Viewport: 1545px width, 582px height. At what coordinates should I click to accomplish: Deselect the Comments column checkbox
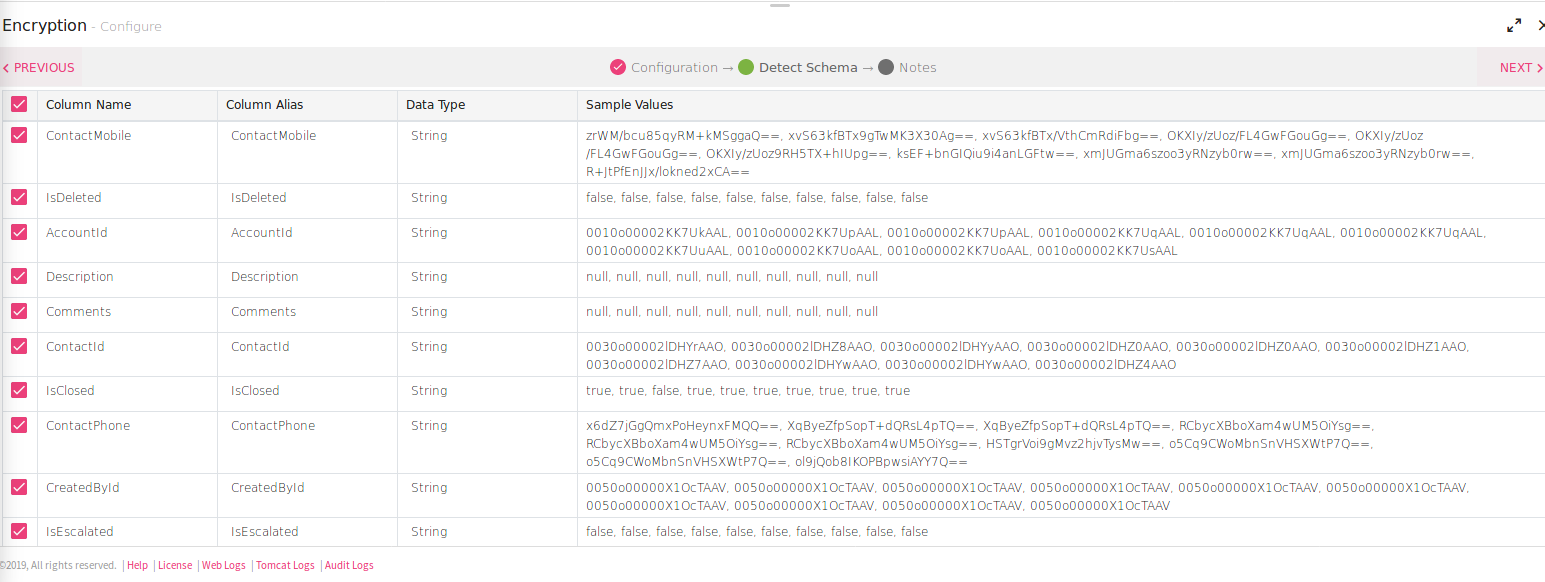[x=18, y=311]
